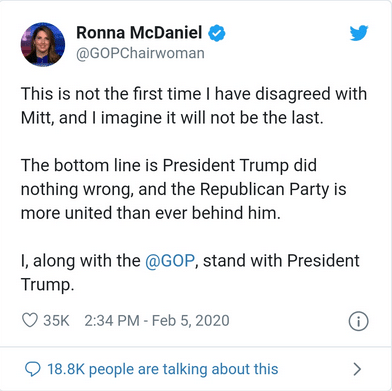Image resolution: width=392 pixels, height=391 pixels.
Task: Like the tweet with the heart icon
Action: click(30, 320)
